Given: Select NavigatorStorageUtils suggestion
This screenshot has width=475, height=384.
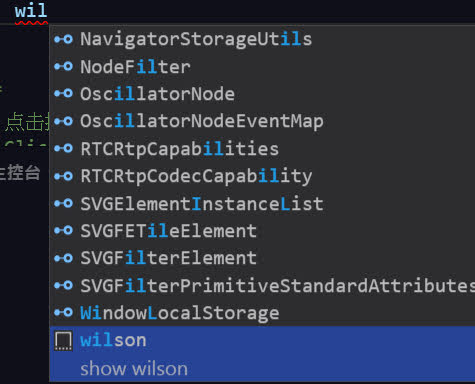Looking at the screenshot, I should pyautogui.click(x=262, y=39).
